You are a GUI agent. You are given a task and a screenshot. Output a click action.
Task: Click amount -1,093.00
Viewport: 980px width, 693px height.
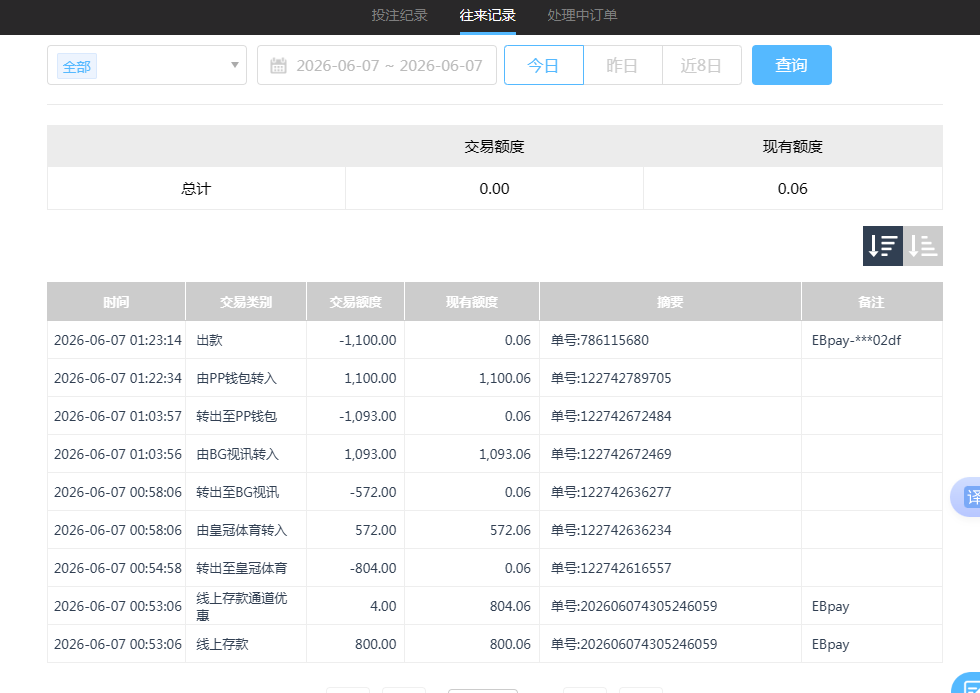click(x=368, y=416)
